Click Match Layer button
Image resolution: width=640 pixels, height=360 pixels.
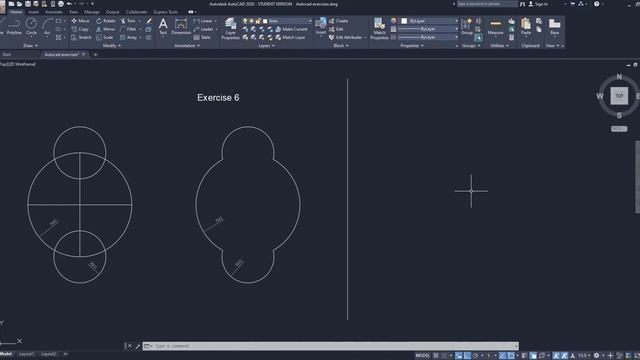click(290, 37)
